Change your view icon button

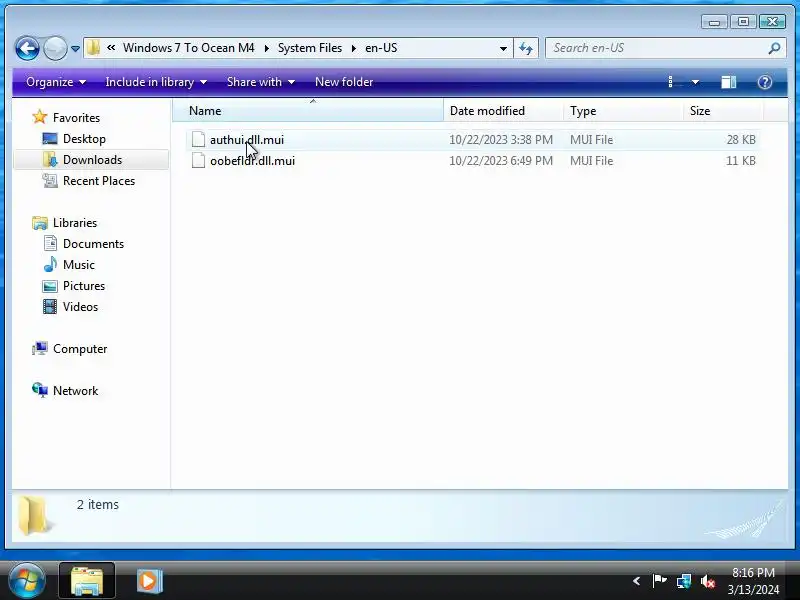point(673,82)
